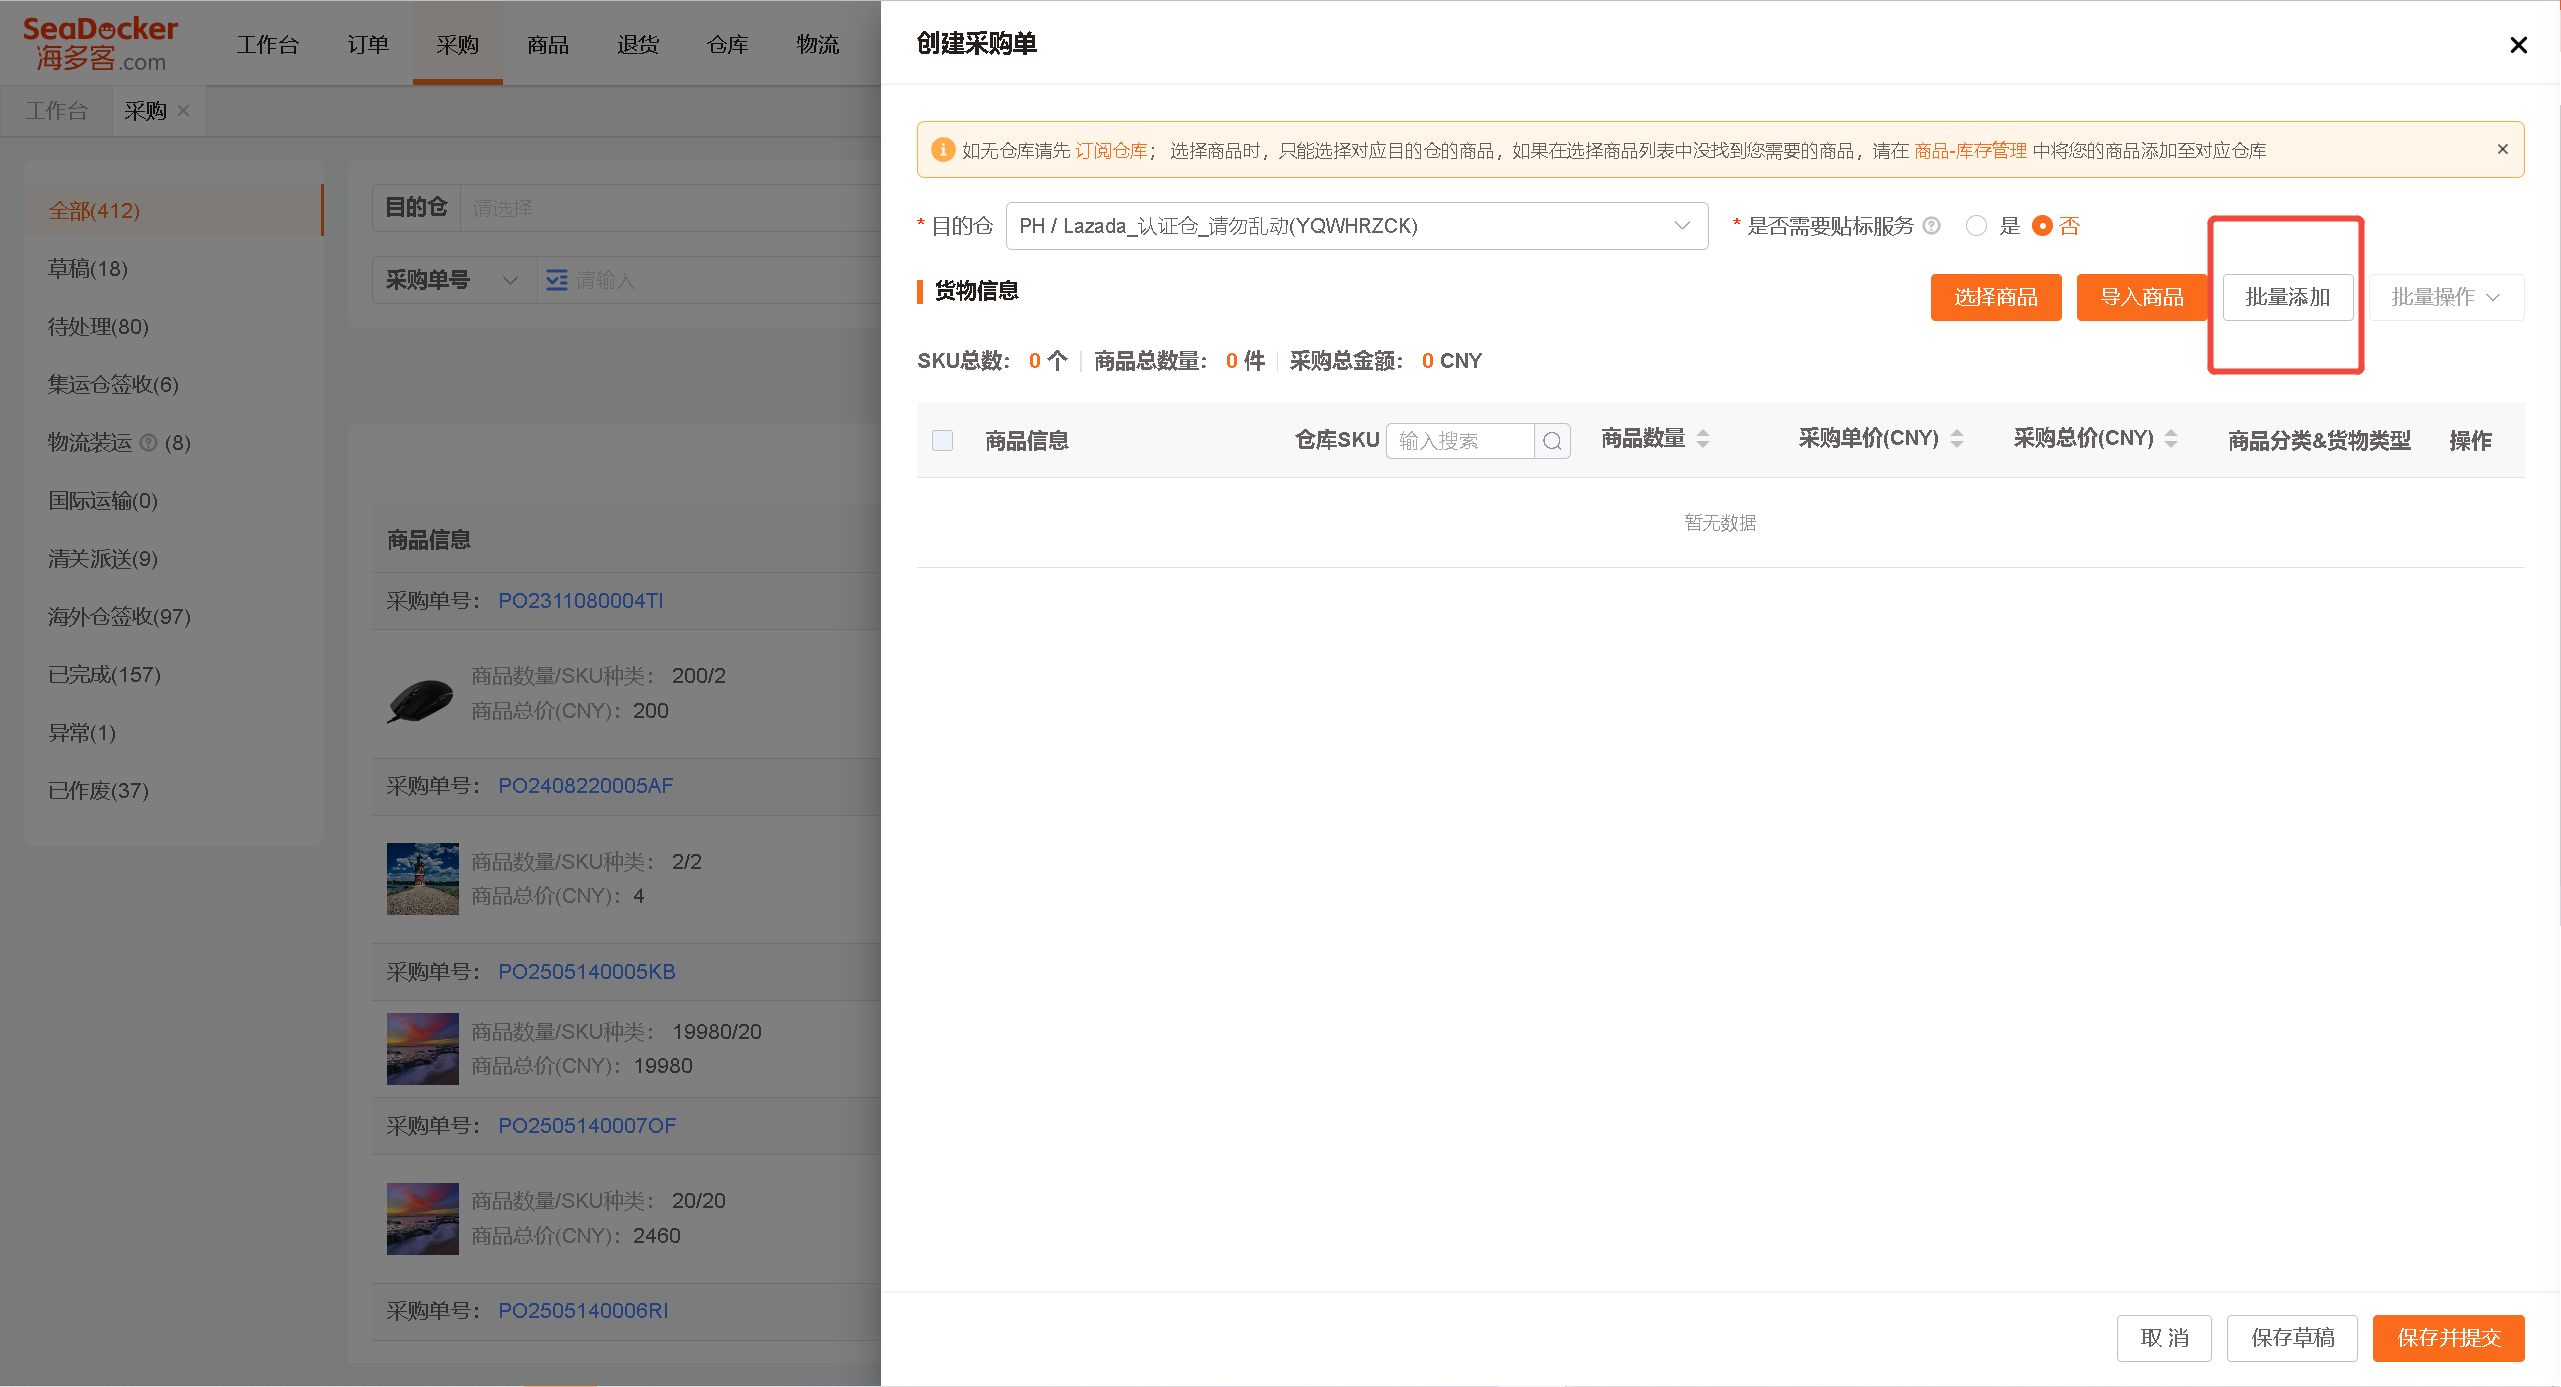Focus the 仓库SKU search input
Image resolution: width=2561 pixels, height=1387 pixels.
point(1460,441)
